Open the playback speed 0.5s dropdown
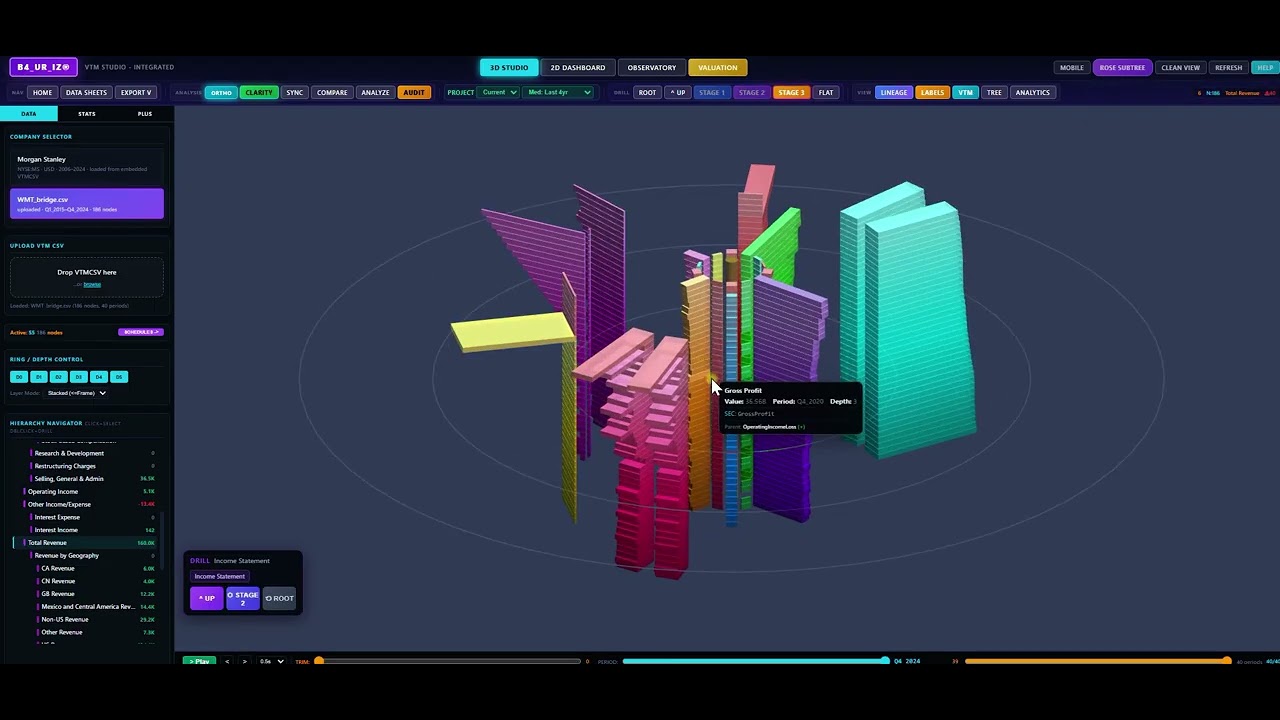Viewport: 1280px width, 720px height. pyautogui.click(x=271, y=661)
